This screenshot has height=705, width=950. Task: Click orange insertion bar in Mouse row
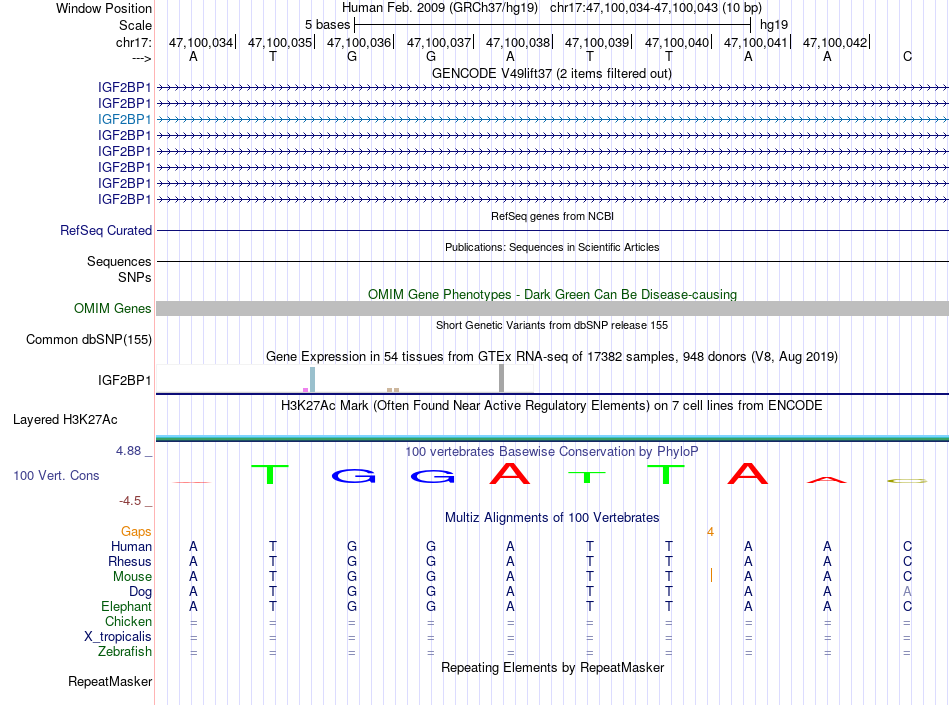coord(711,575)
